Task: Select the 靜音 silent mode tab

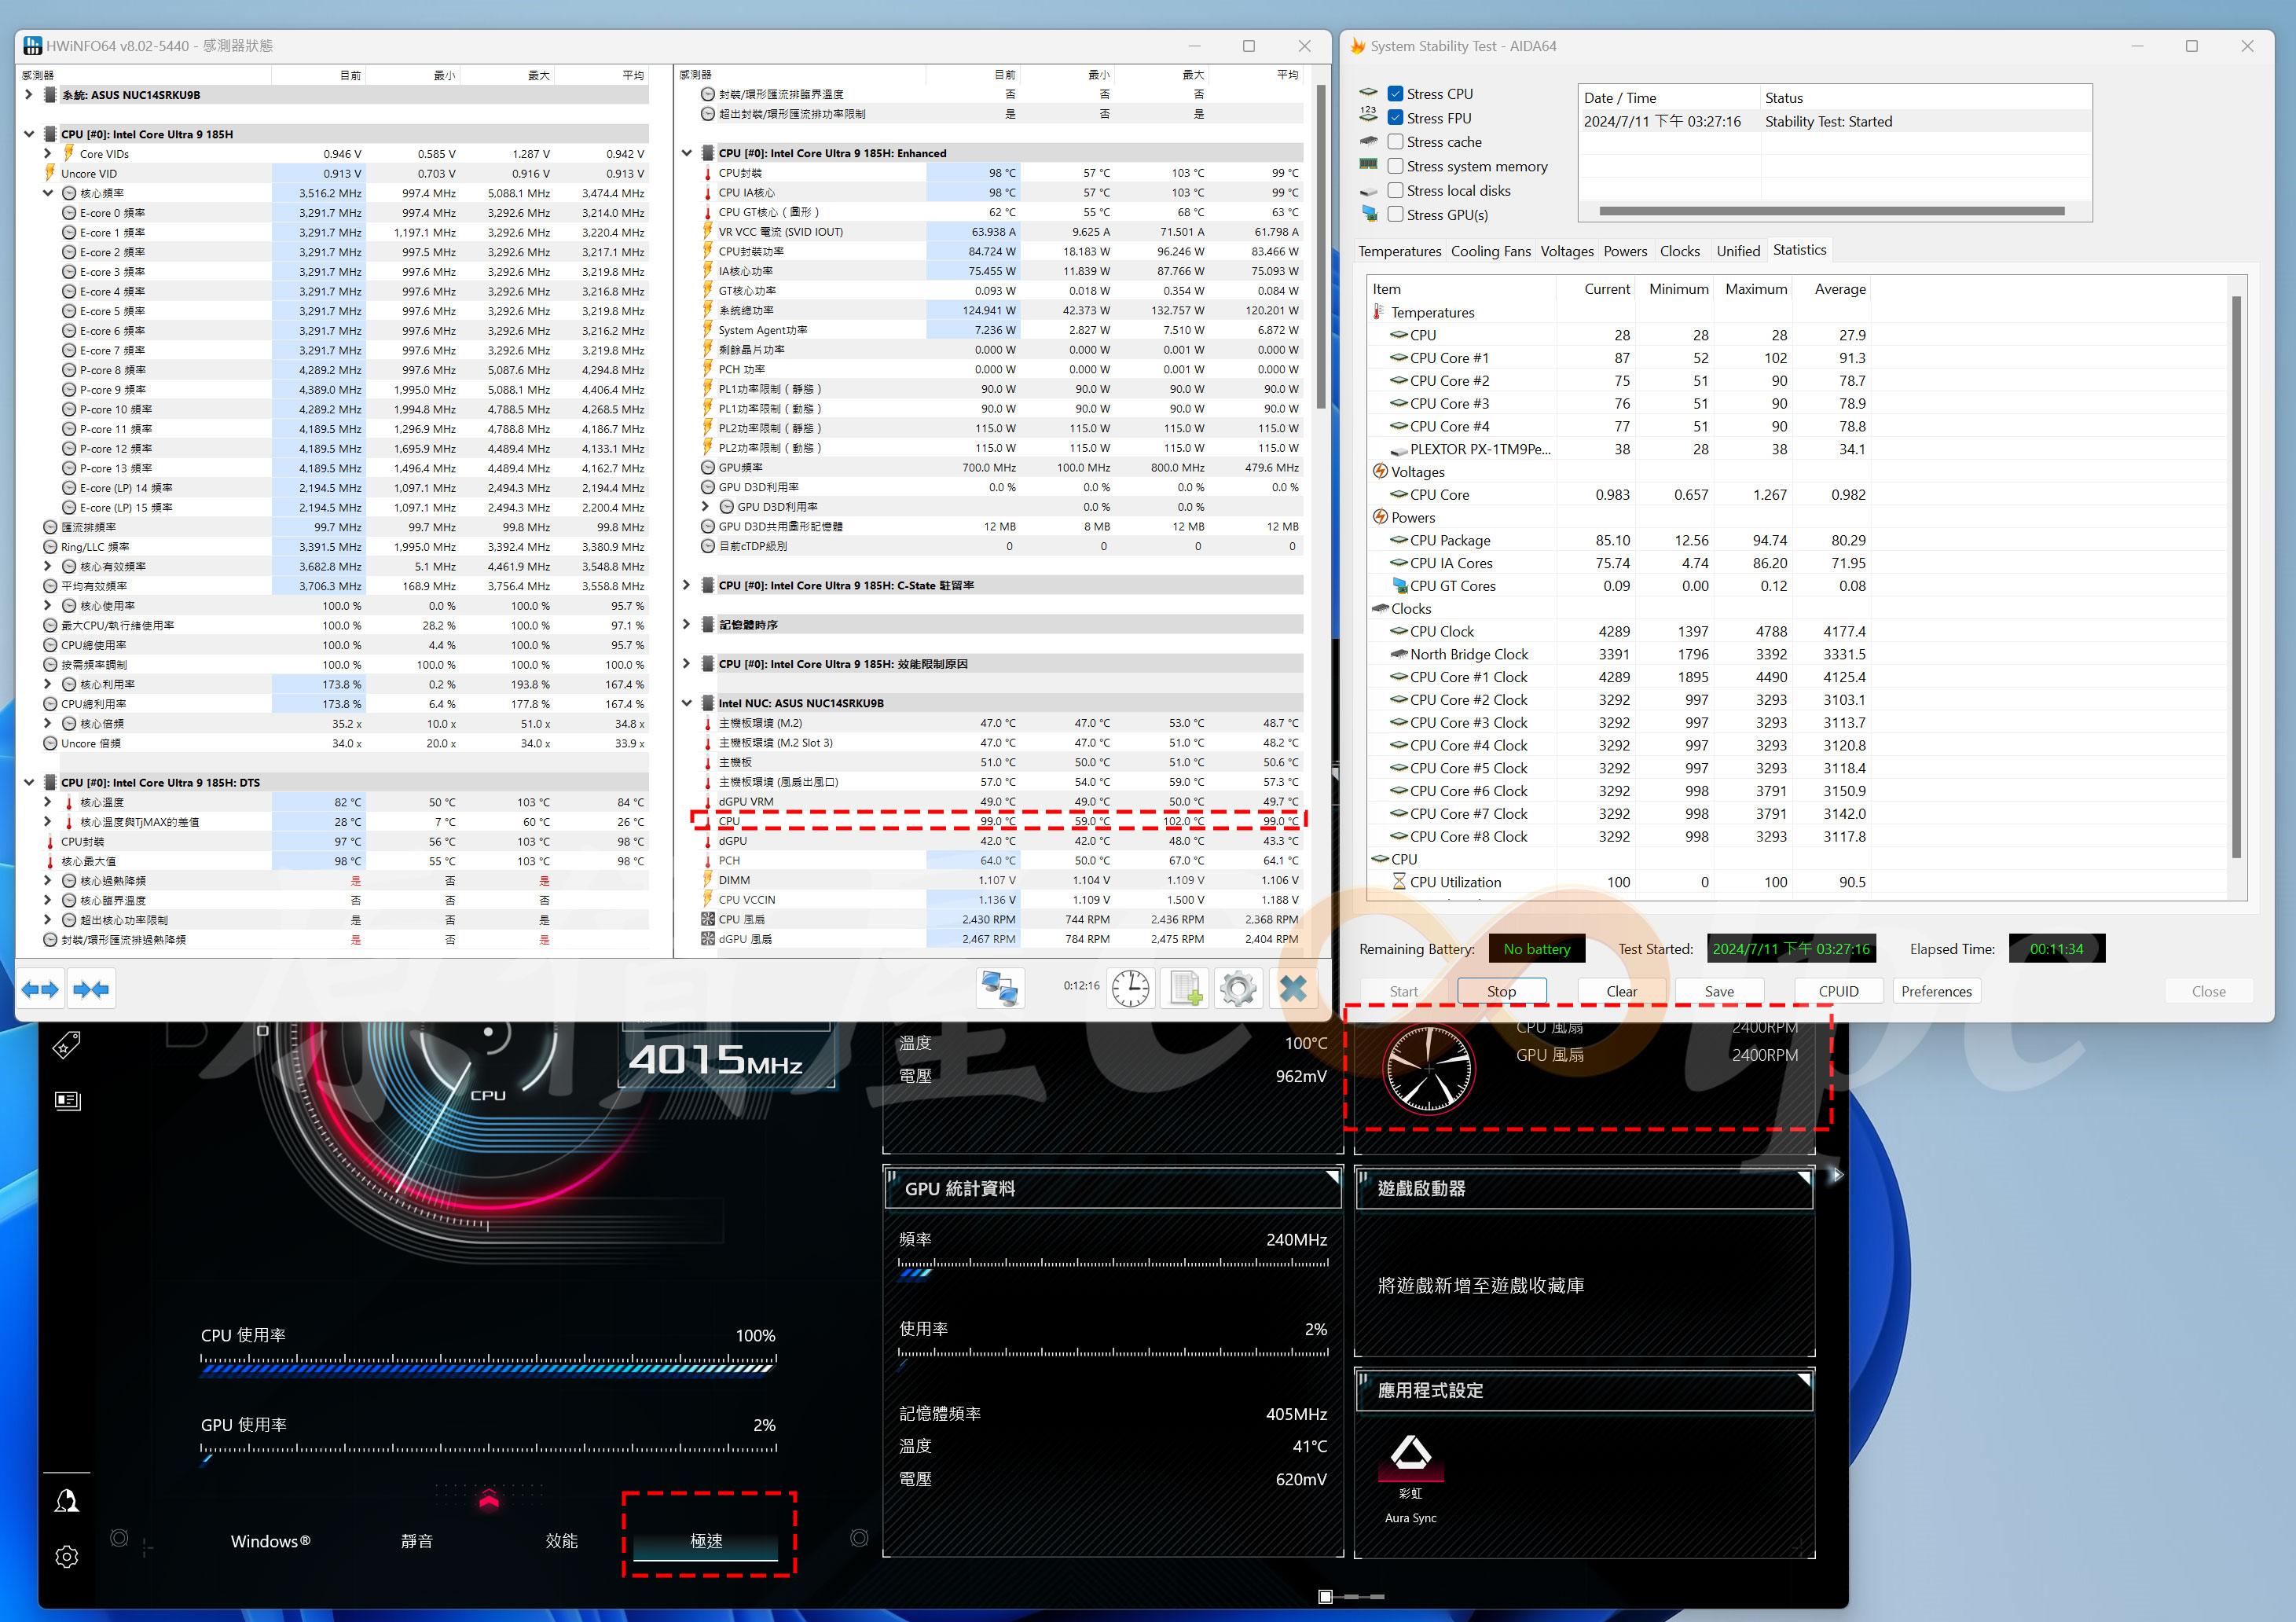Action: point(417,1541)
